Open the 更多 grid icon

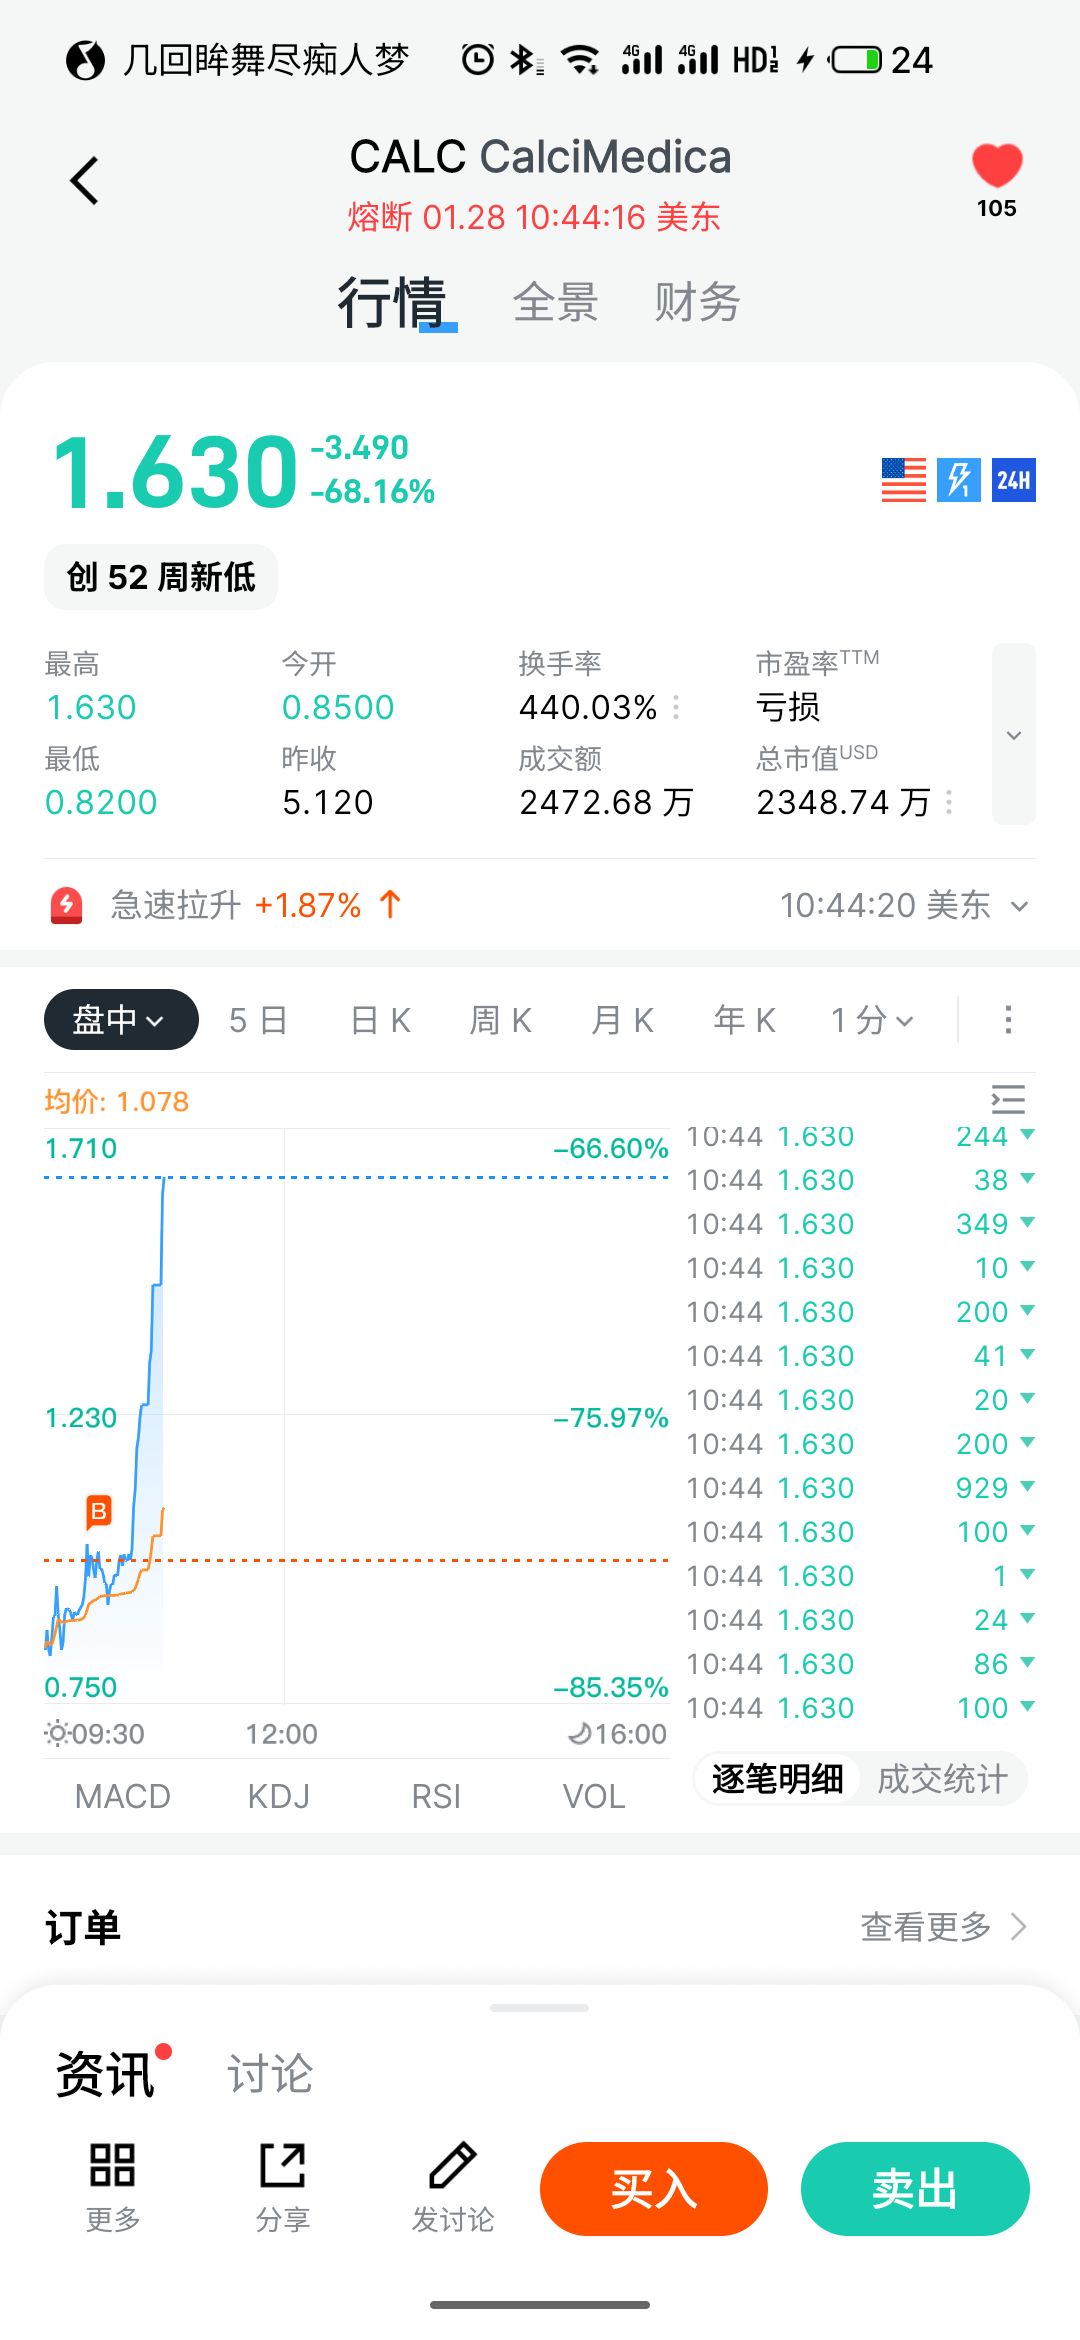pyautogui.click(x=112, y=2166)
